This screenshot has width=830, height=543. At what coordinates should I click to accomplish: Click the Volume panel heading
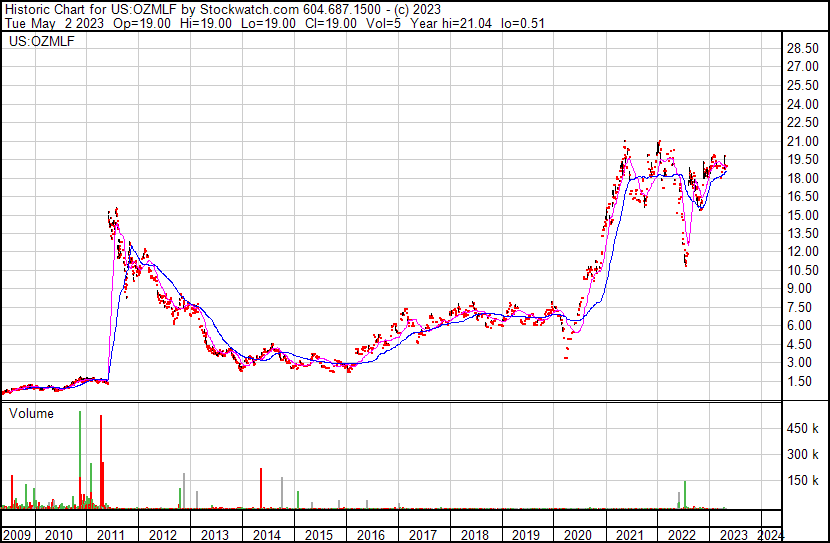click(32, 413)
